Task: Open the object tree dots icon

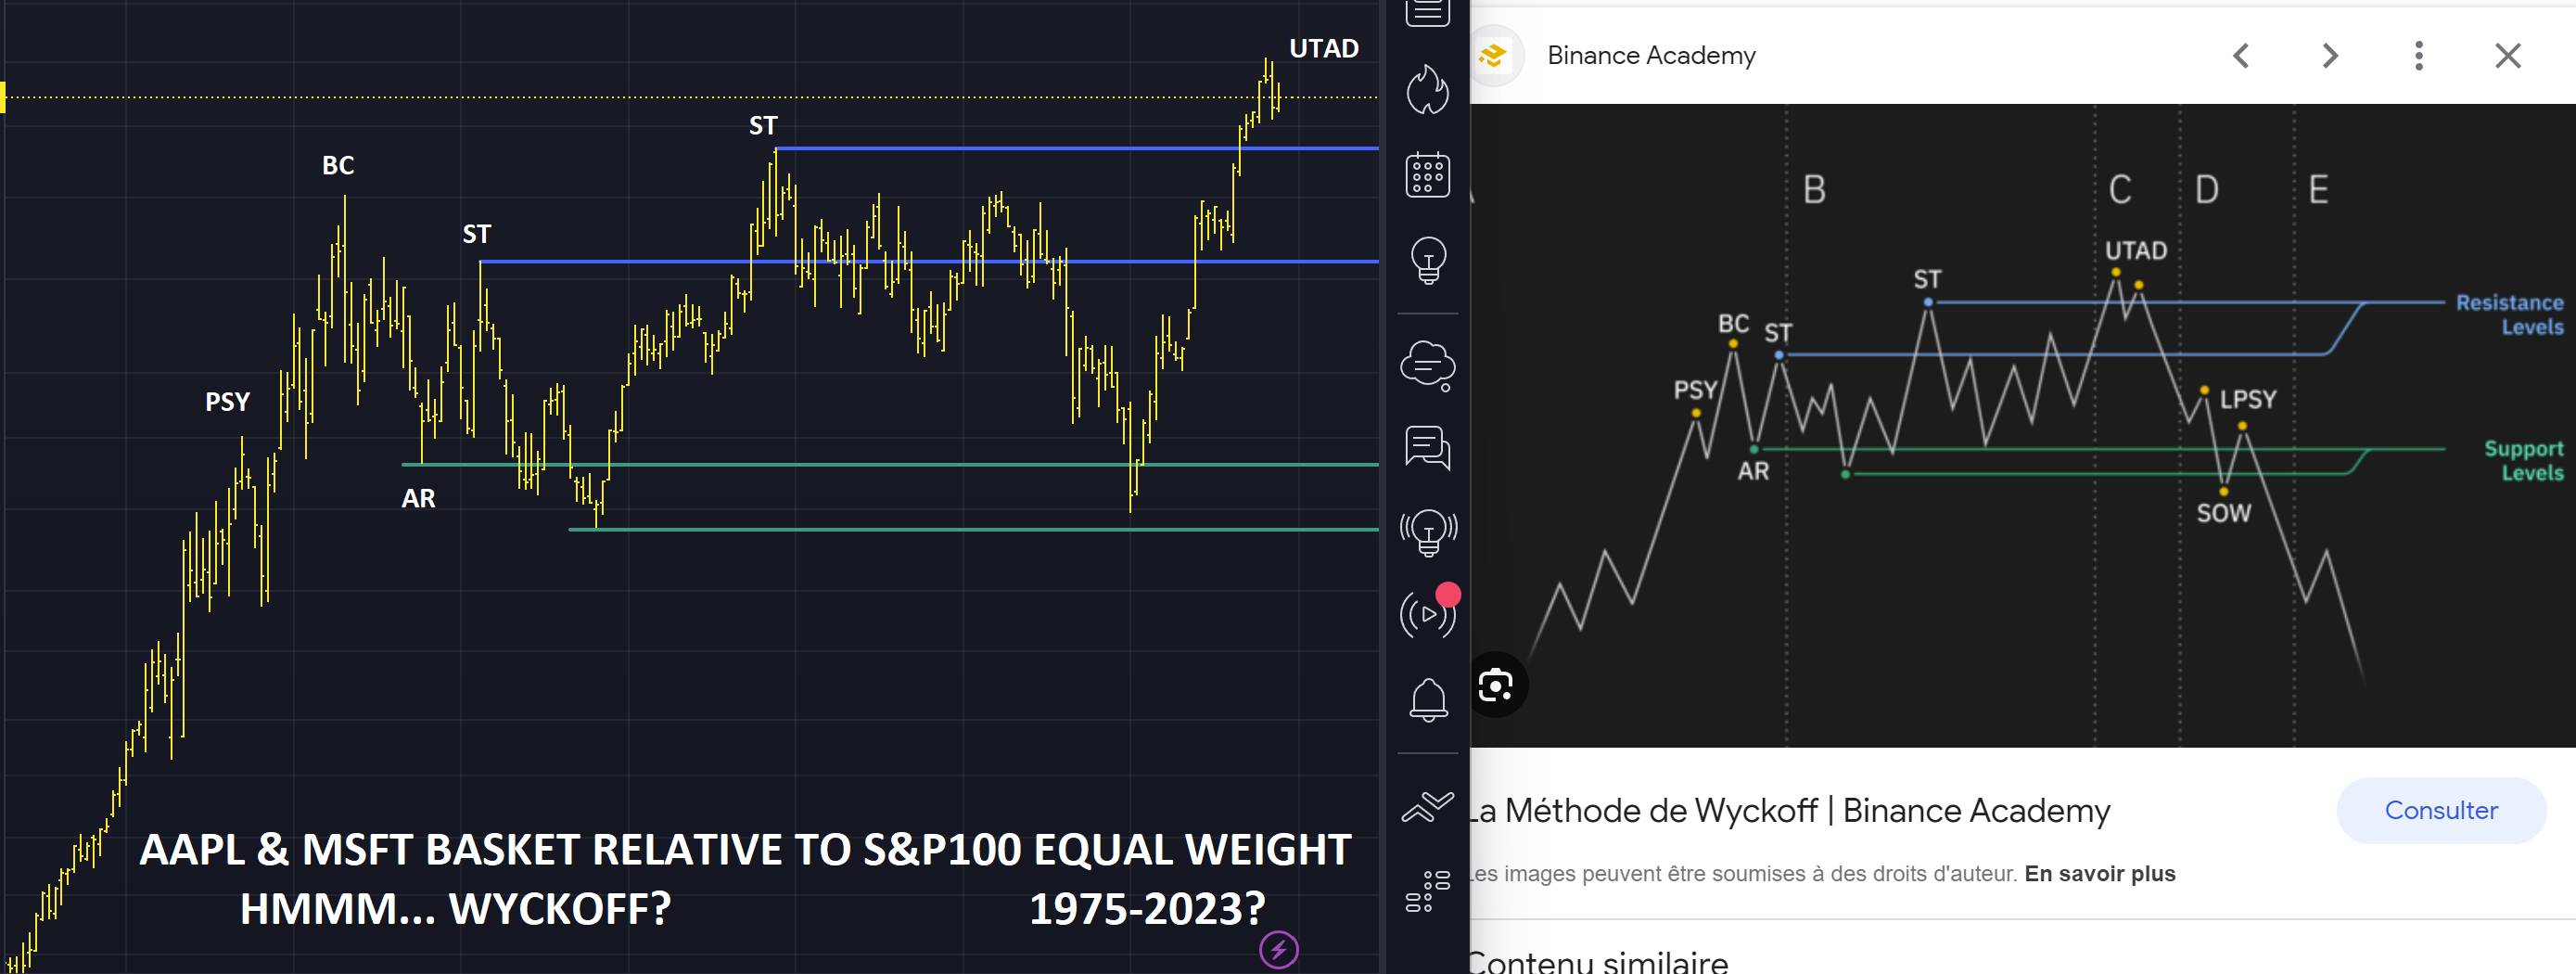Action: (1428, 890)
